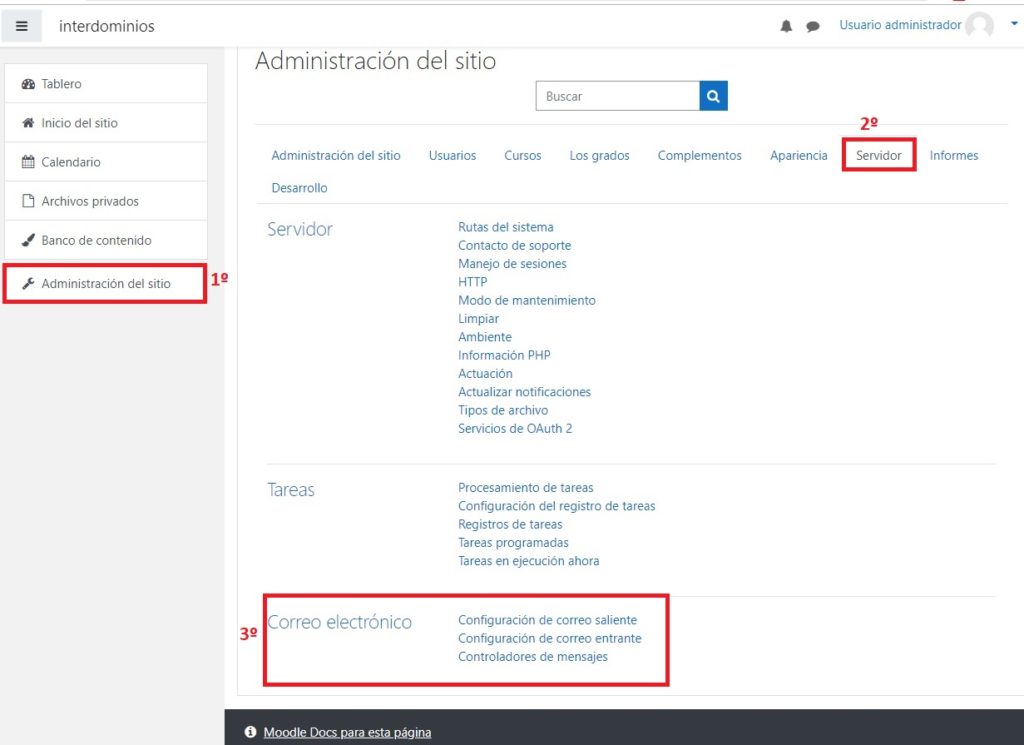
Task: Open Configuración de correo entrante
Action: (549, 638)
